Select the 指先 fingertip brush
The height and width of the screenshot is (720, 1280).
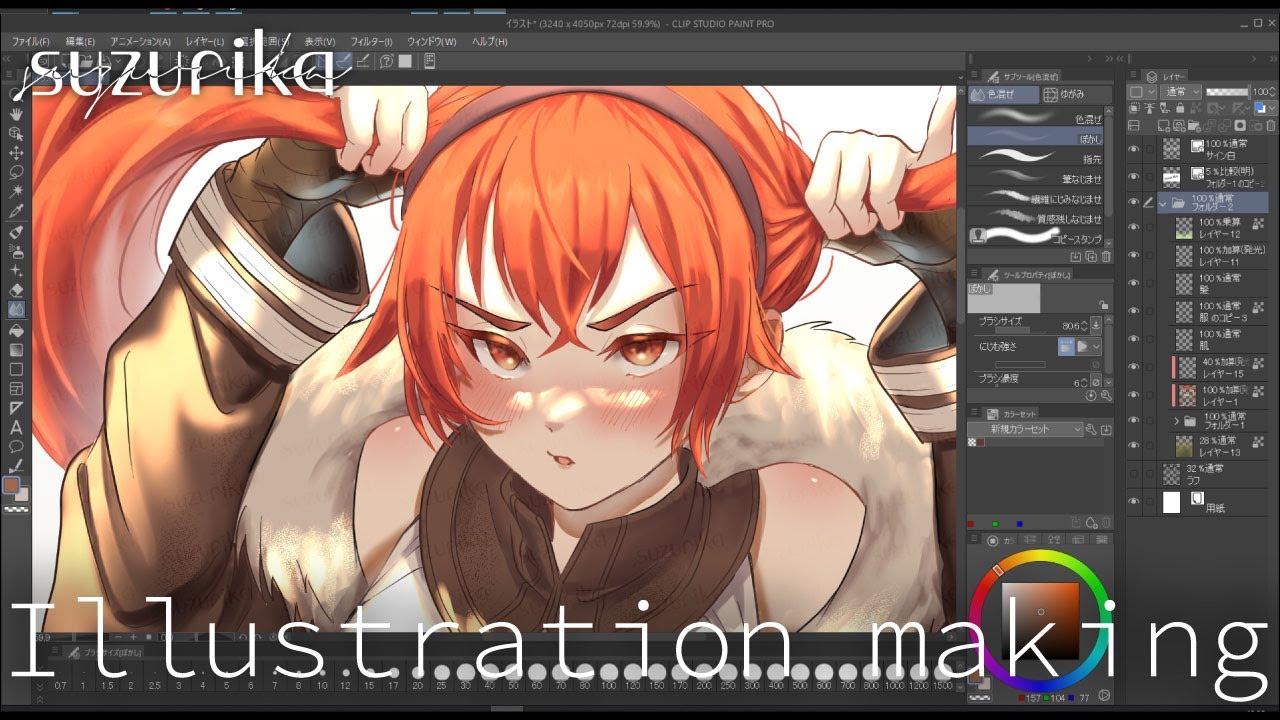coord(1036,156)
